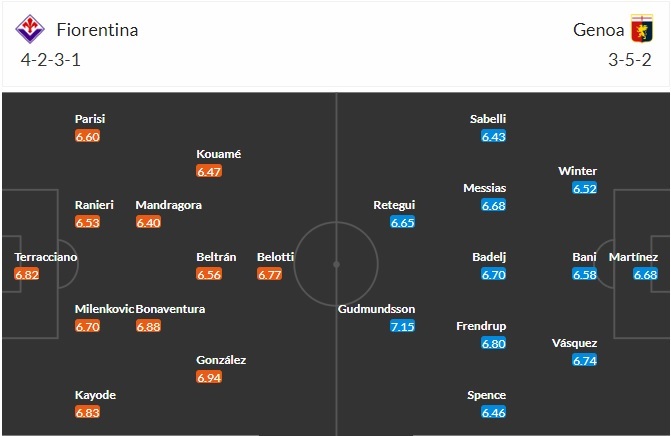Click Retegui's 6.65 rating badge
The height and width of the screenshot is (436, 671).
(403, 222)
